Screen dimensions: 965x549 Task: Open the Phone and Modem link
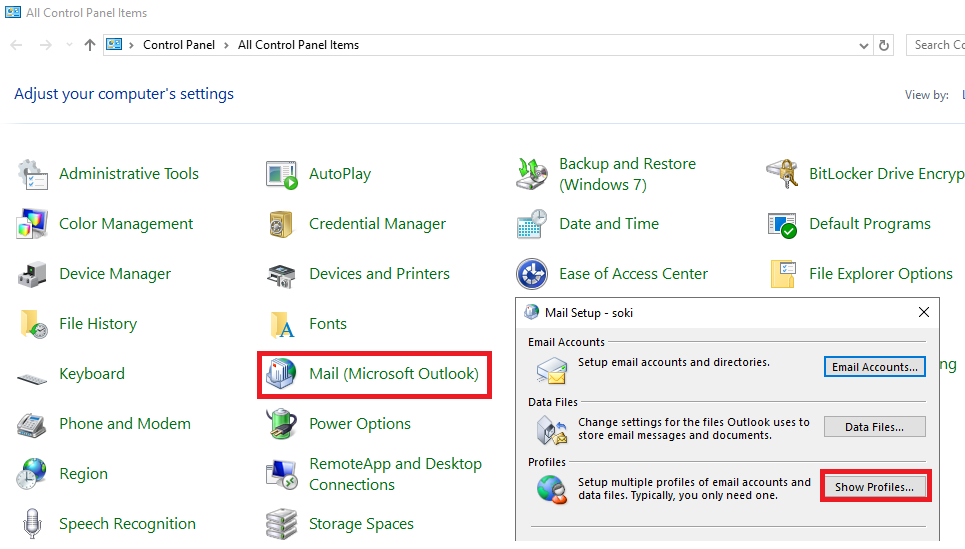pyautogui.click(x=125, y=424)
